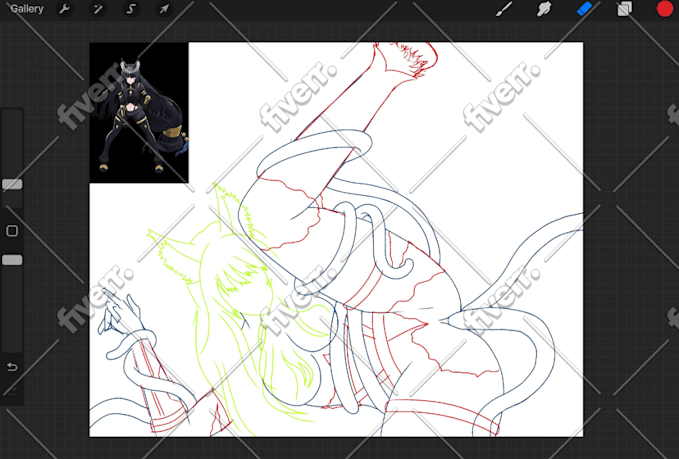
Task: Tap the character reference image
Action: point(139,113)
